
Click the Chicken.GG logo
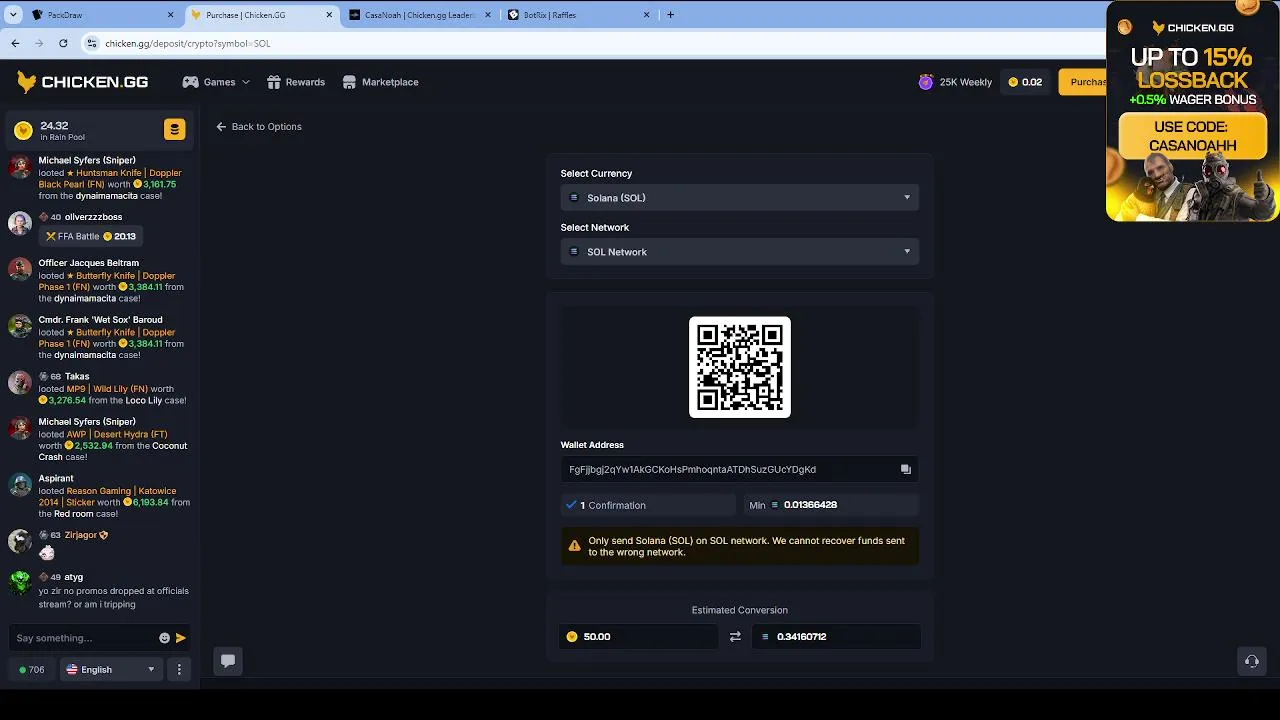pos(82,82)
